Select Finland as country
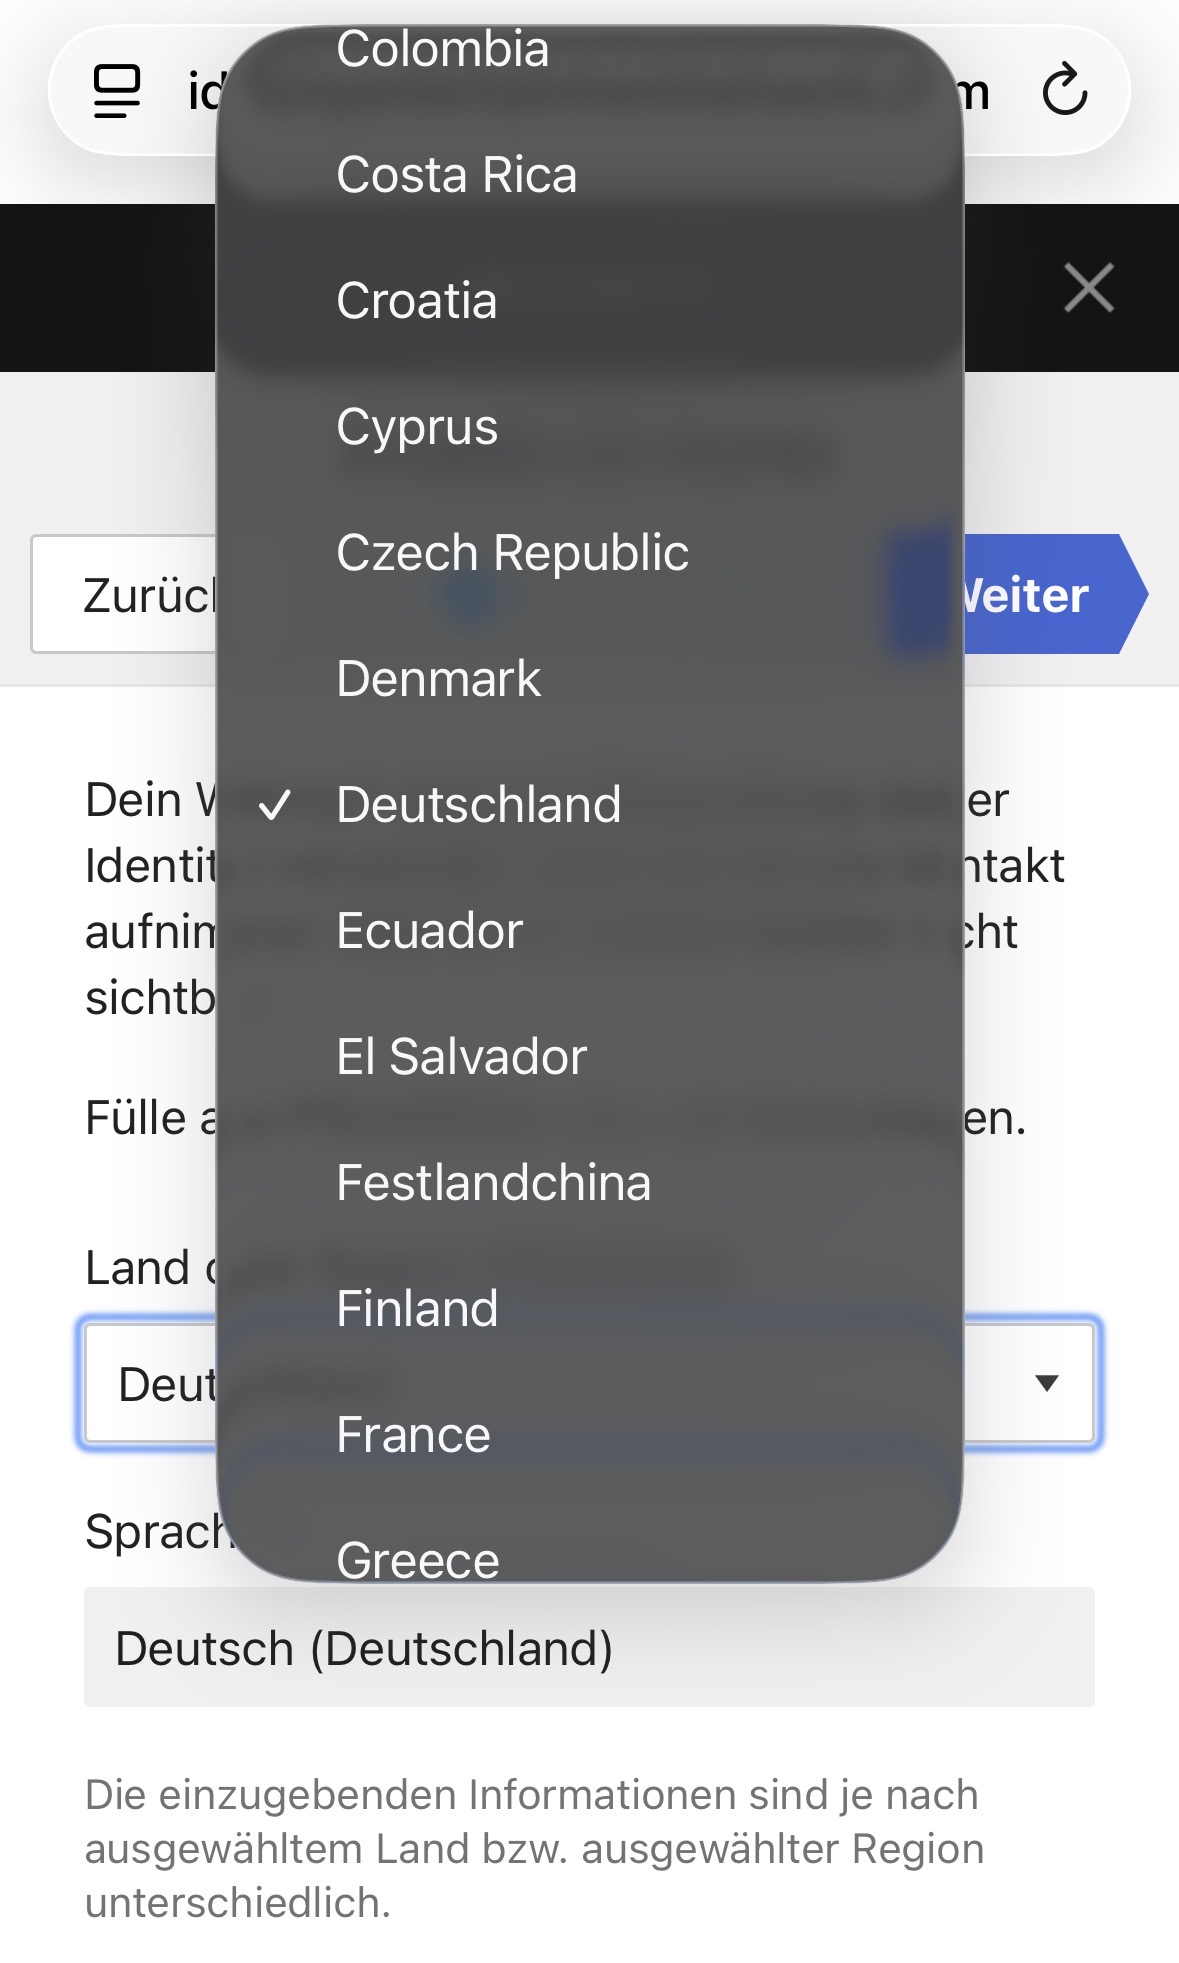Image resolution: width=1179 pixels, height=1963 pixels. click(x=417, y=1309)
